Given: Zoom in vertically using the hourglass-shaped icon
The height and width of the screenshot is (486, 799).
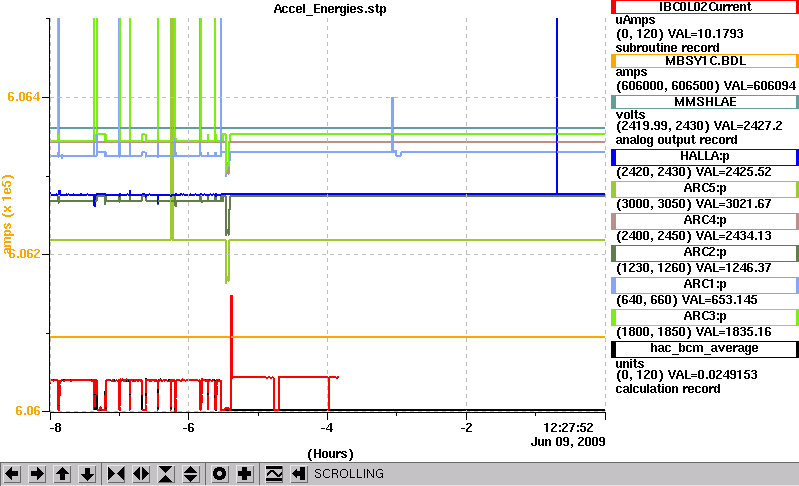Looking at the screenshot, I should [x=166, y=474].
